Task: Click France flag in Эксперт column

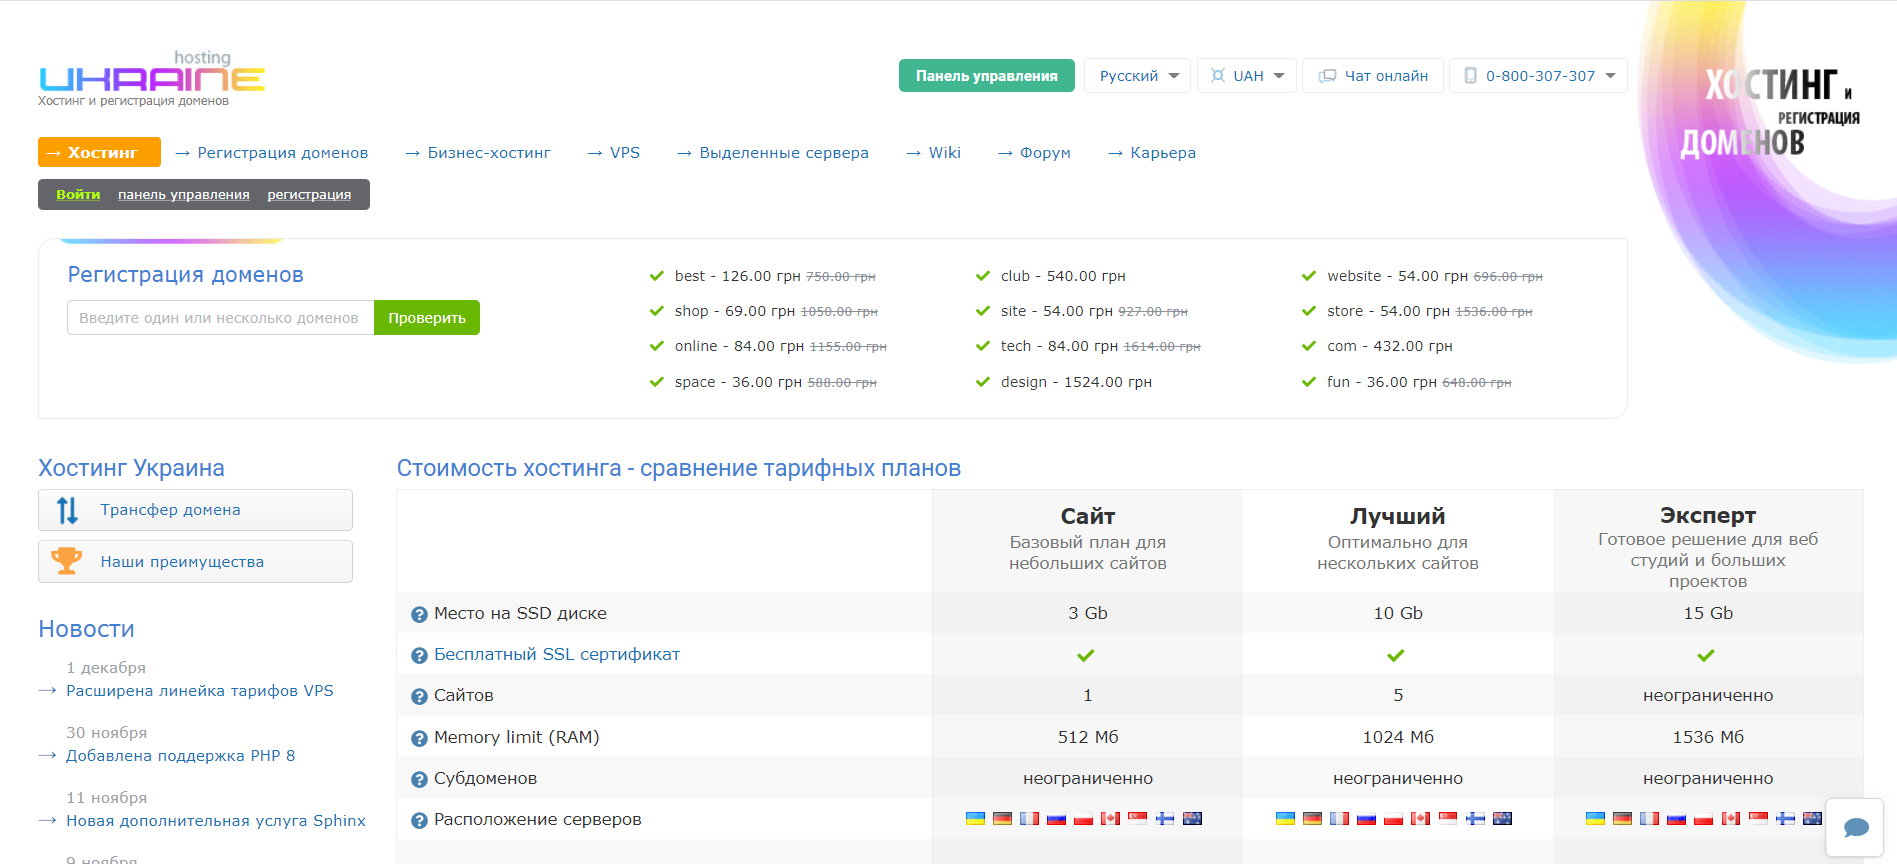Action: coord(1649,818)
